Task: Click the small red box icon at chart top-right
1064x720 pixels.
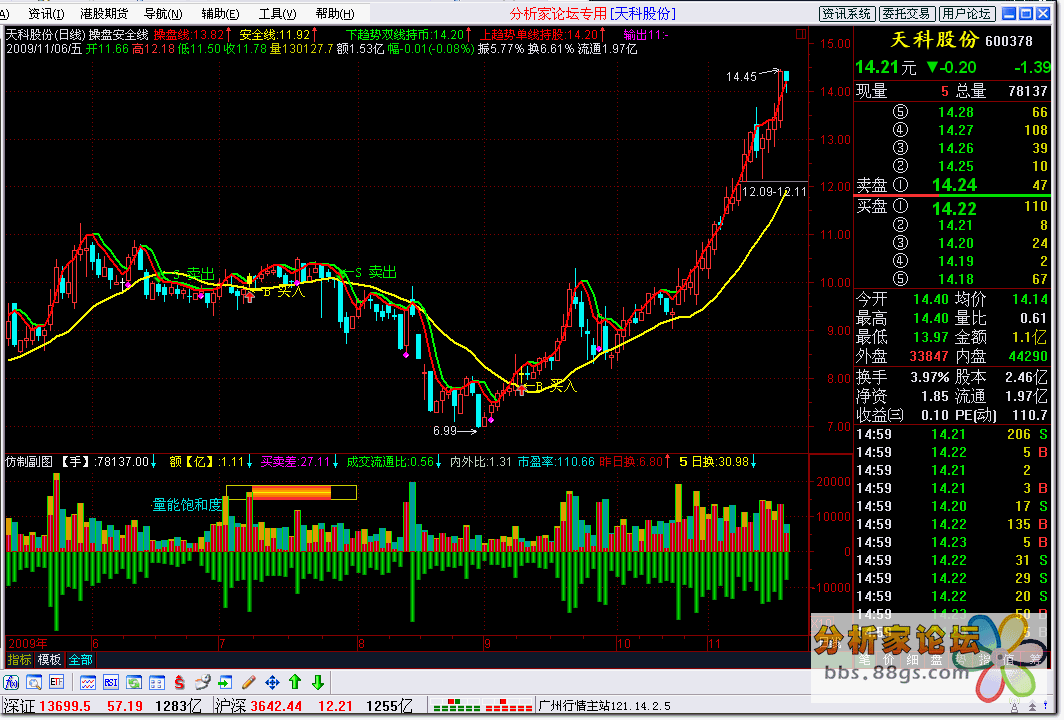Action: coord(801,34)
